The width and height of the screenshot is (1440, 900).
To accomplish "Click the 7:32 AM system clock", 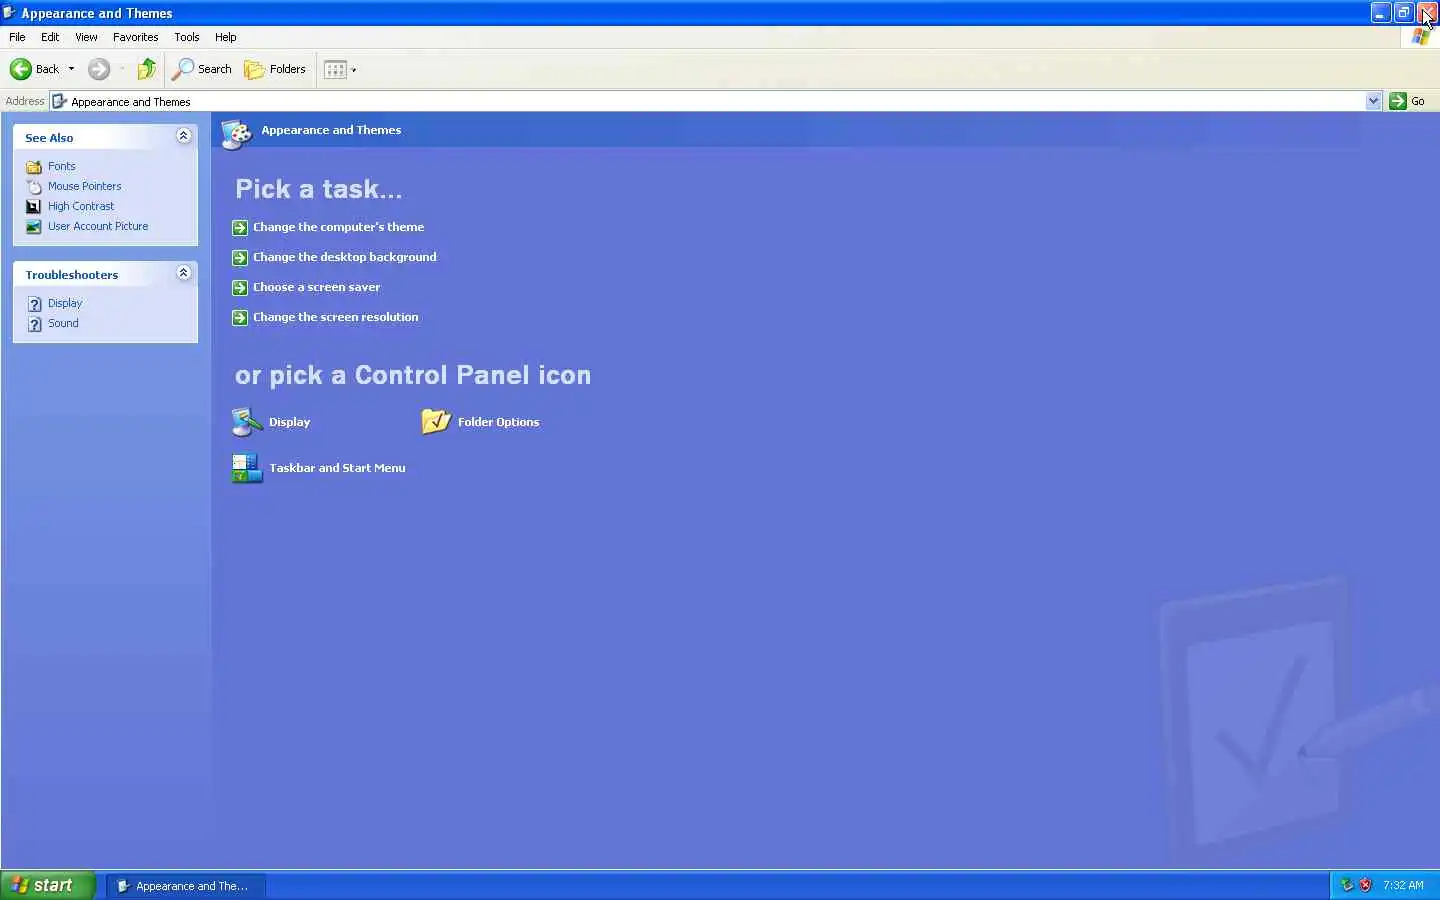I will tap(1403, 885).
